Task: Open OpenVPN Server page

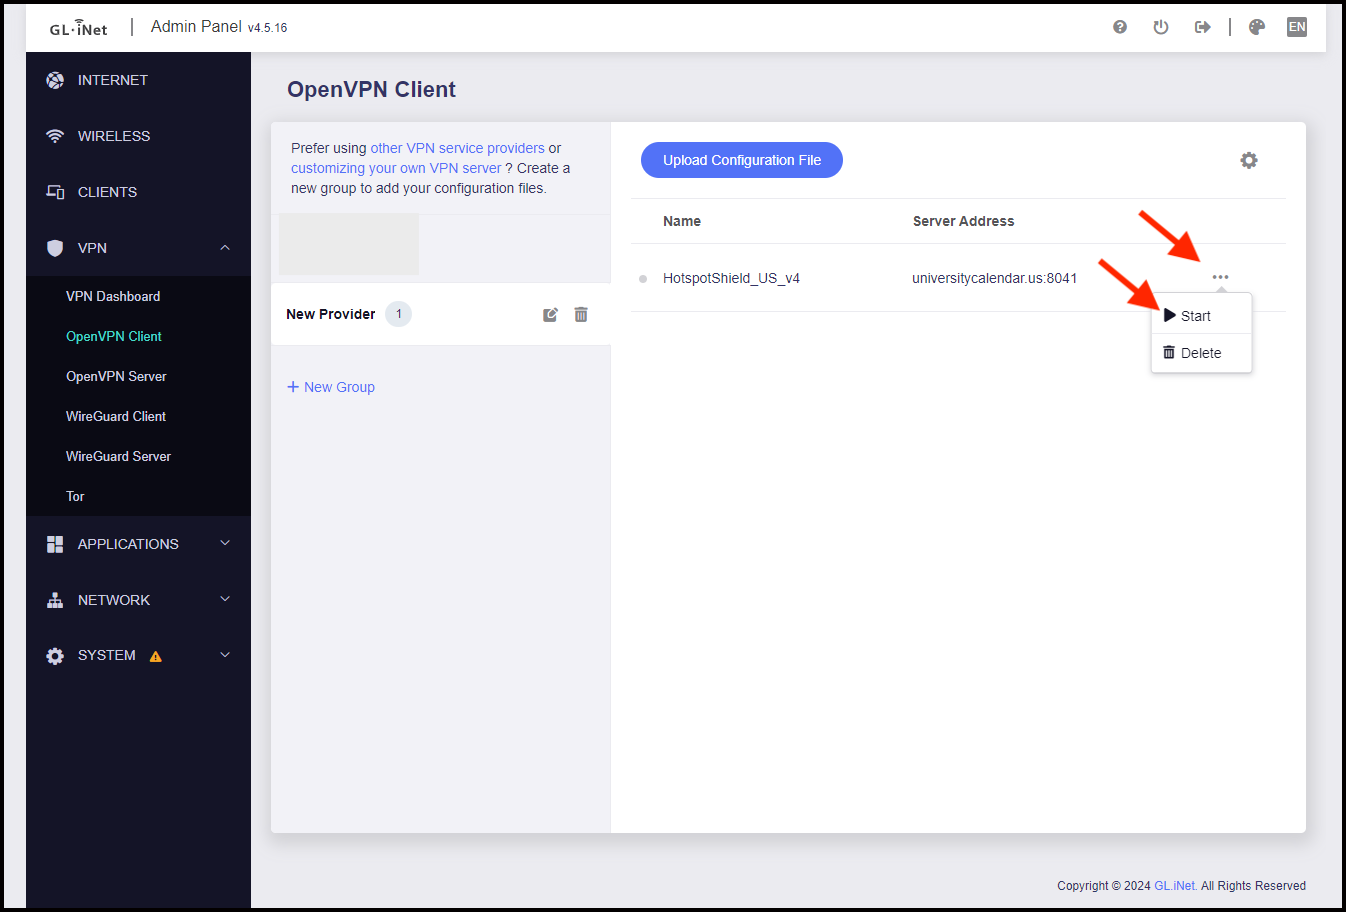Action: 116,376
